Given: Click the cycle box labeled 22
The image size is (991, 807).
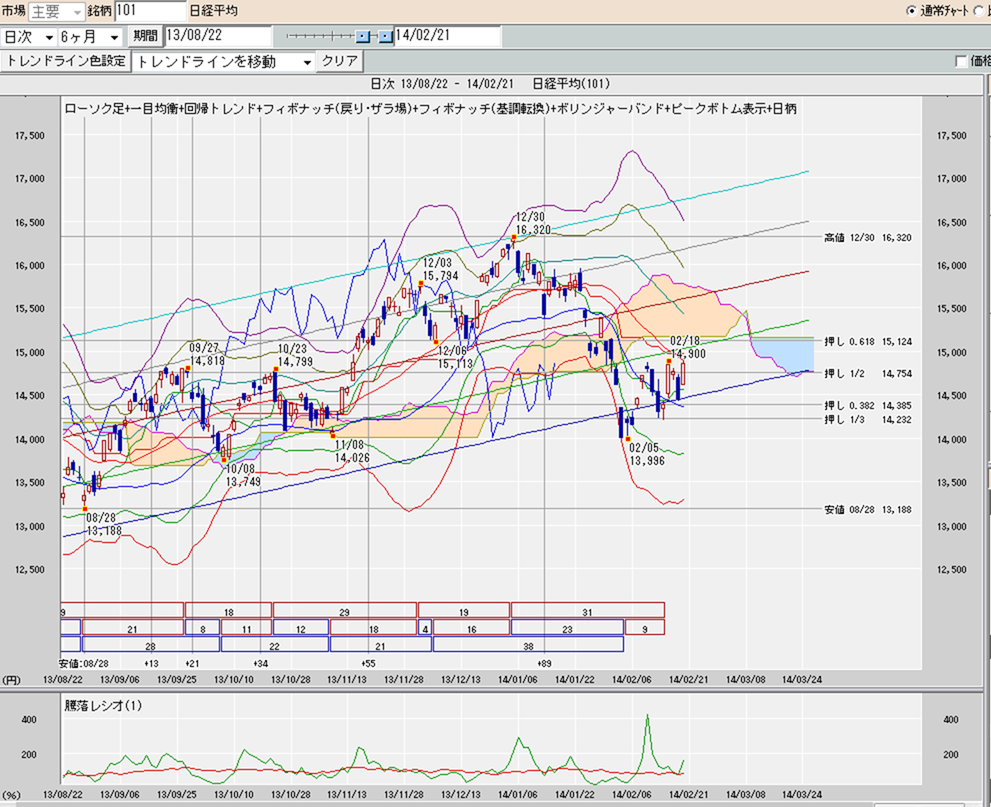Looking at the screenshot, I should pyautogui.click(x=274, y=645).
